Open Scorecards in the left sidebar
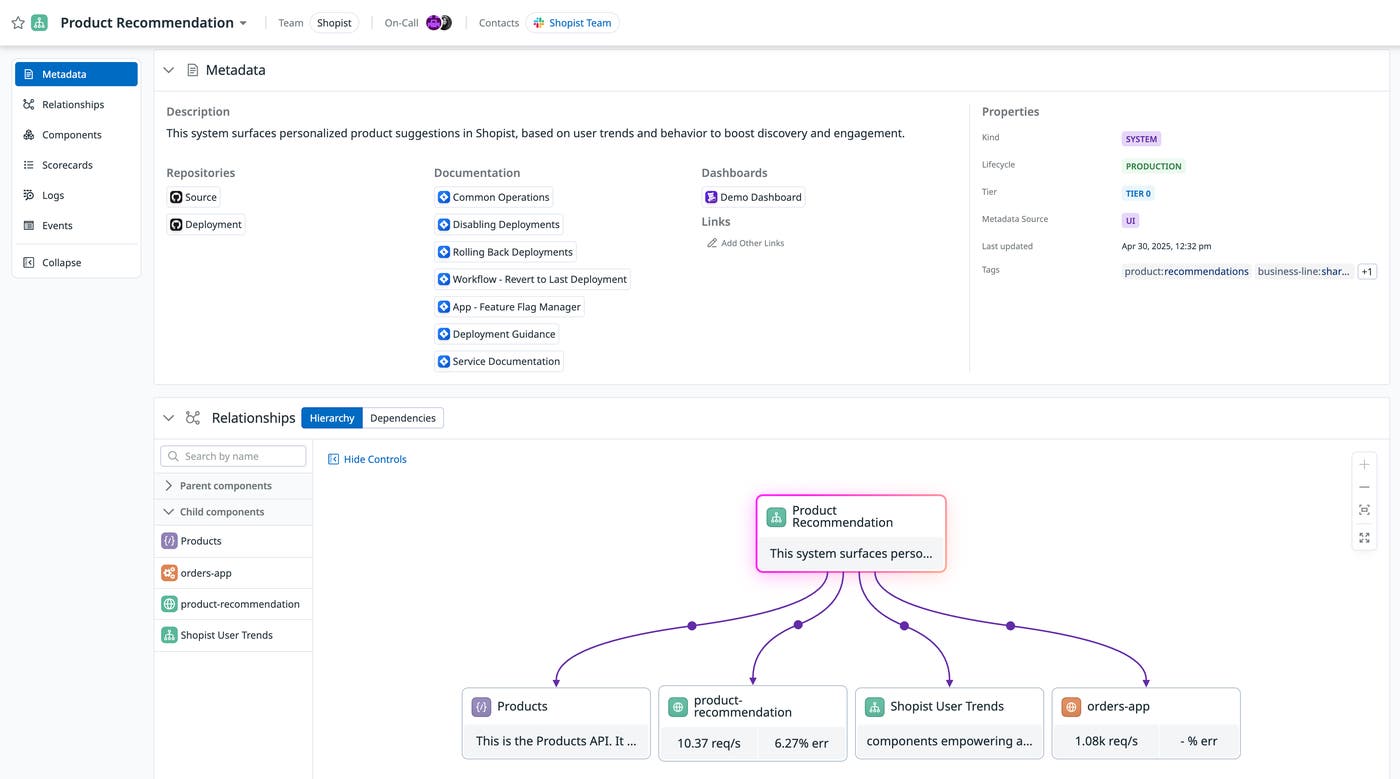Image resolution: width=1400 pixels, height=779 pixels. coord(67,165)
